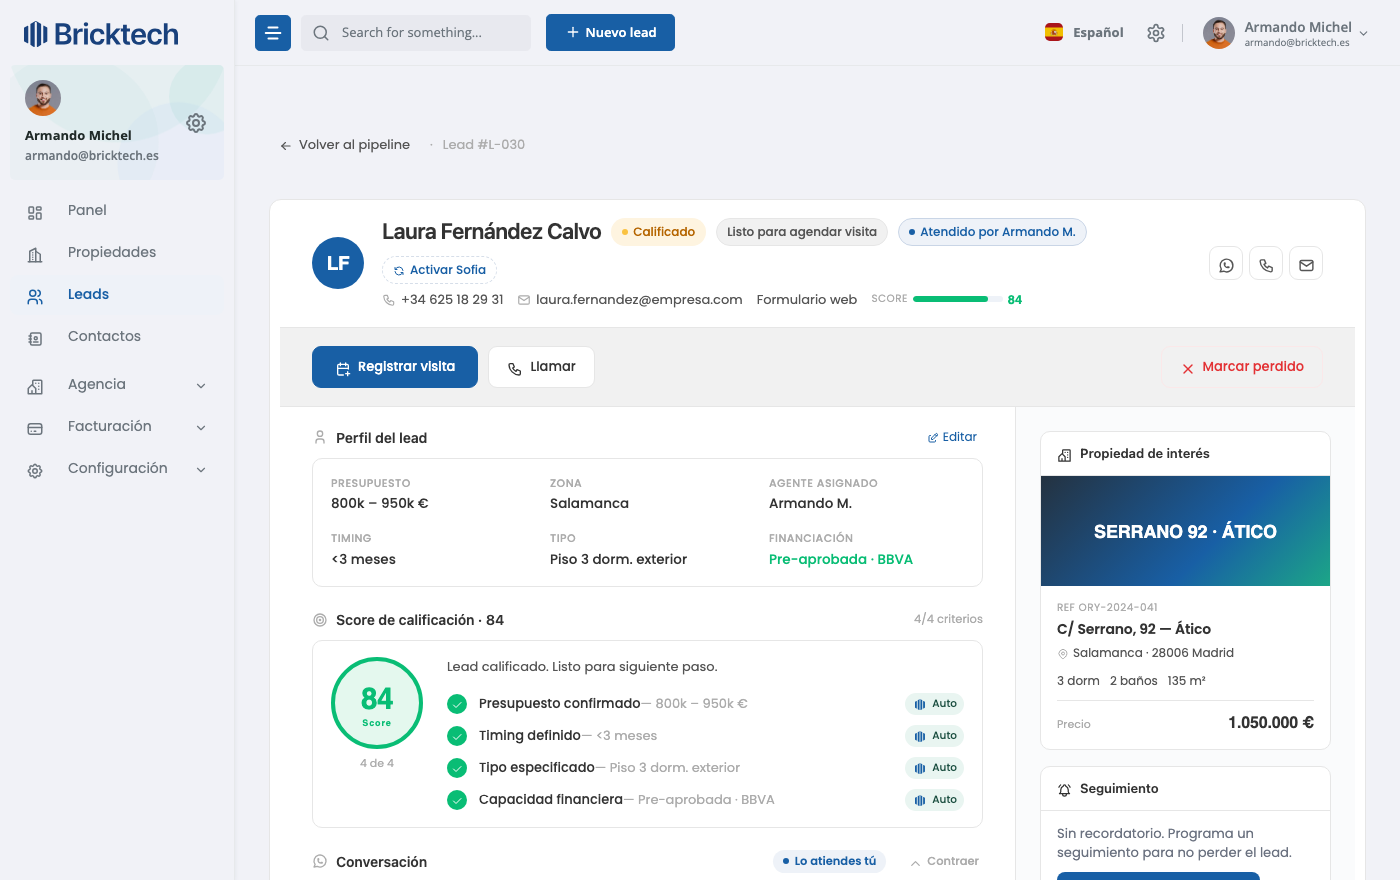
Task: Mark lead as lost with Marcar perdido
Action: point(1243,367)
